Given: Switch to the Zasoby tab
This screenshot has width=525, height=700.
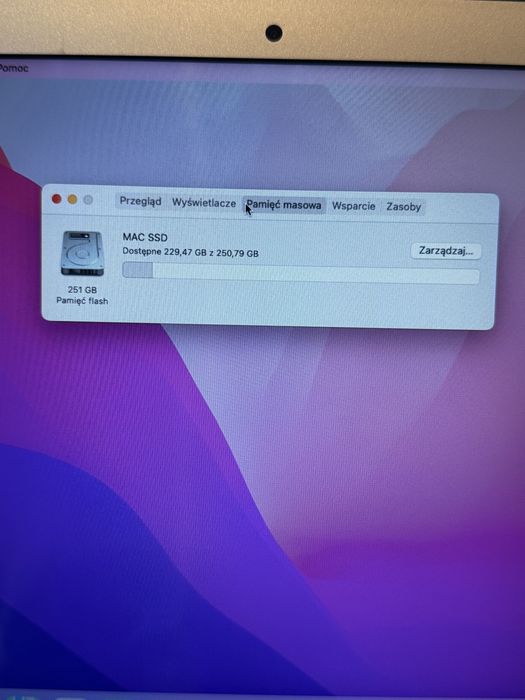Looking at the screenshot, I should click(x=404, y=207).
